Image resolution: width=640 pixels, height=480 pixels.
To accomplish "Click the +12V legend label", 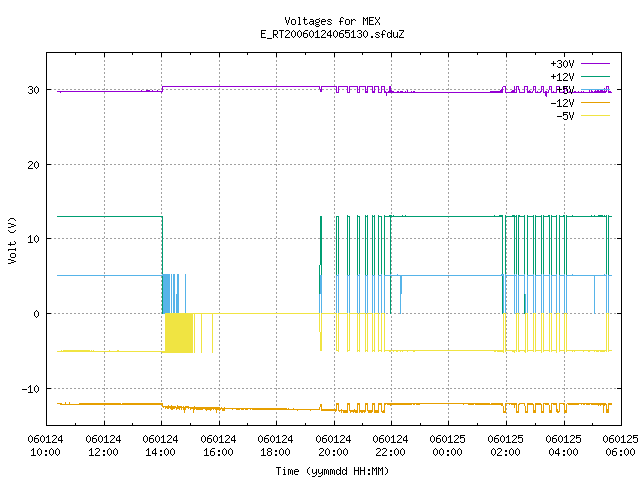I will point(562,77).
